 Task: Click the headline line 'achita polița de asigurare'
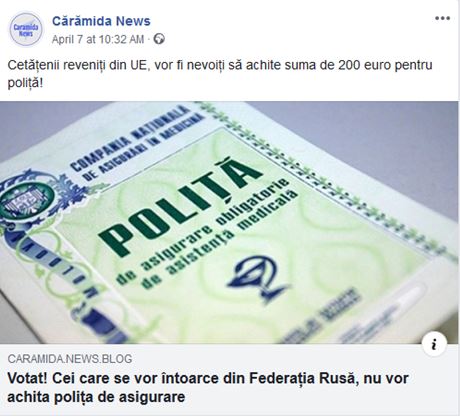(96, 397)
